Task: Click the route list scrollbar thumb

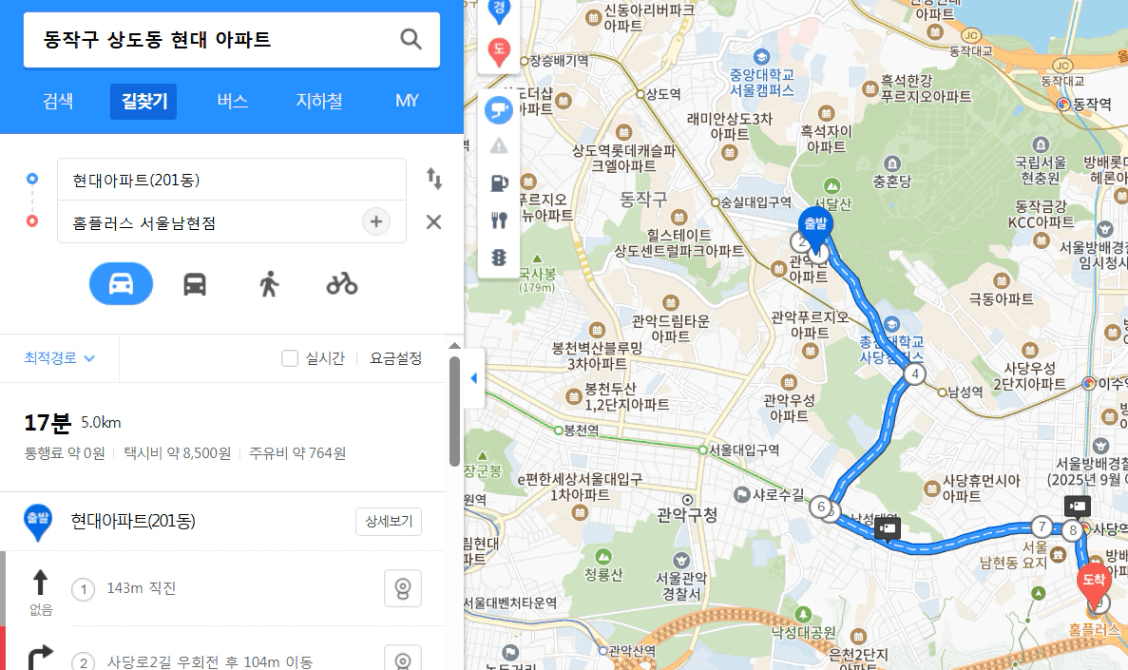Action: pyautogui.click(x=455, y=412)
